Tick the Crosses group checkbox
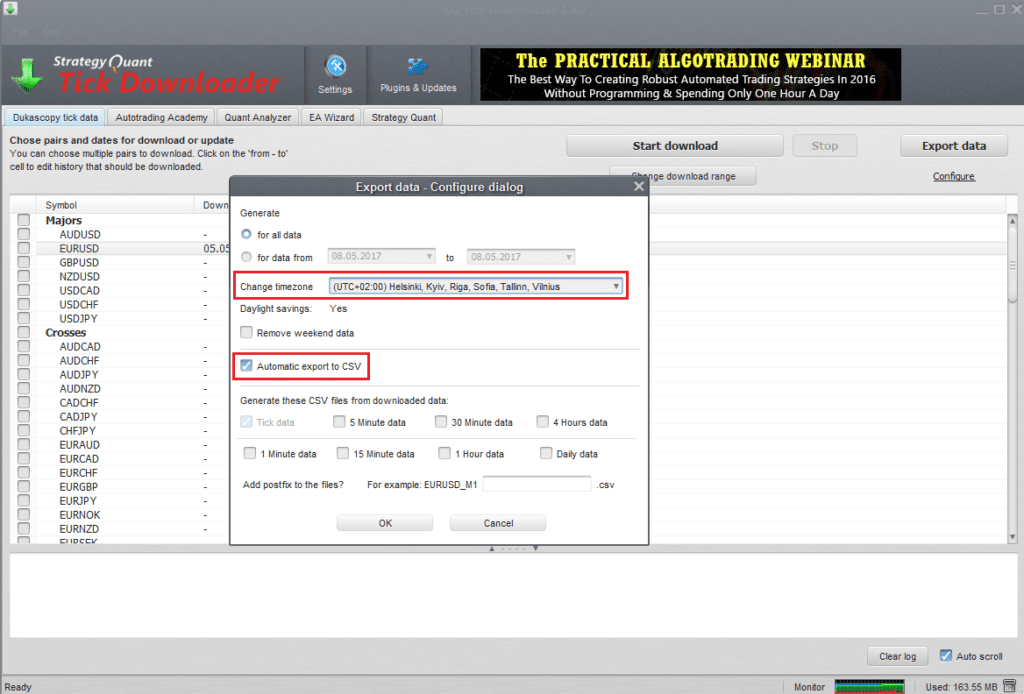 coord(24,332)
